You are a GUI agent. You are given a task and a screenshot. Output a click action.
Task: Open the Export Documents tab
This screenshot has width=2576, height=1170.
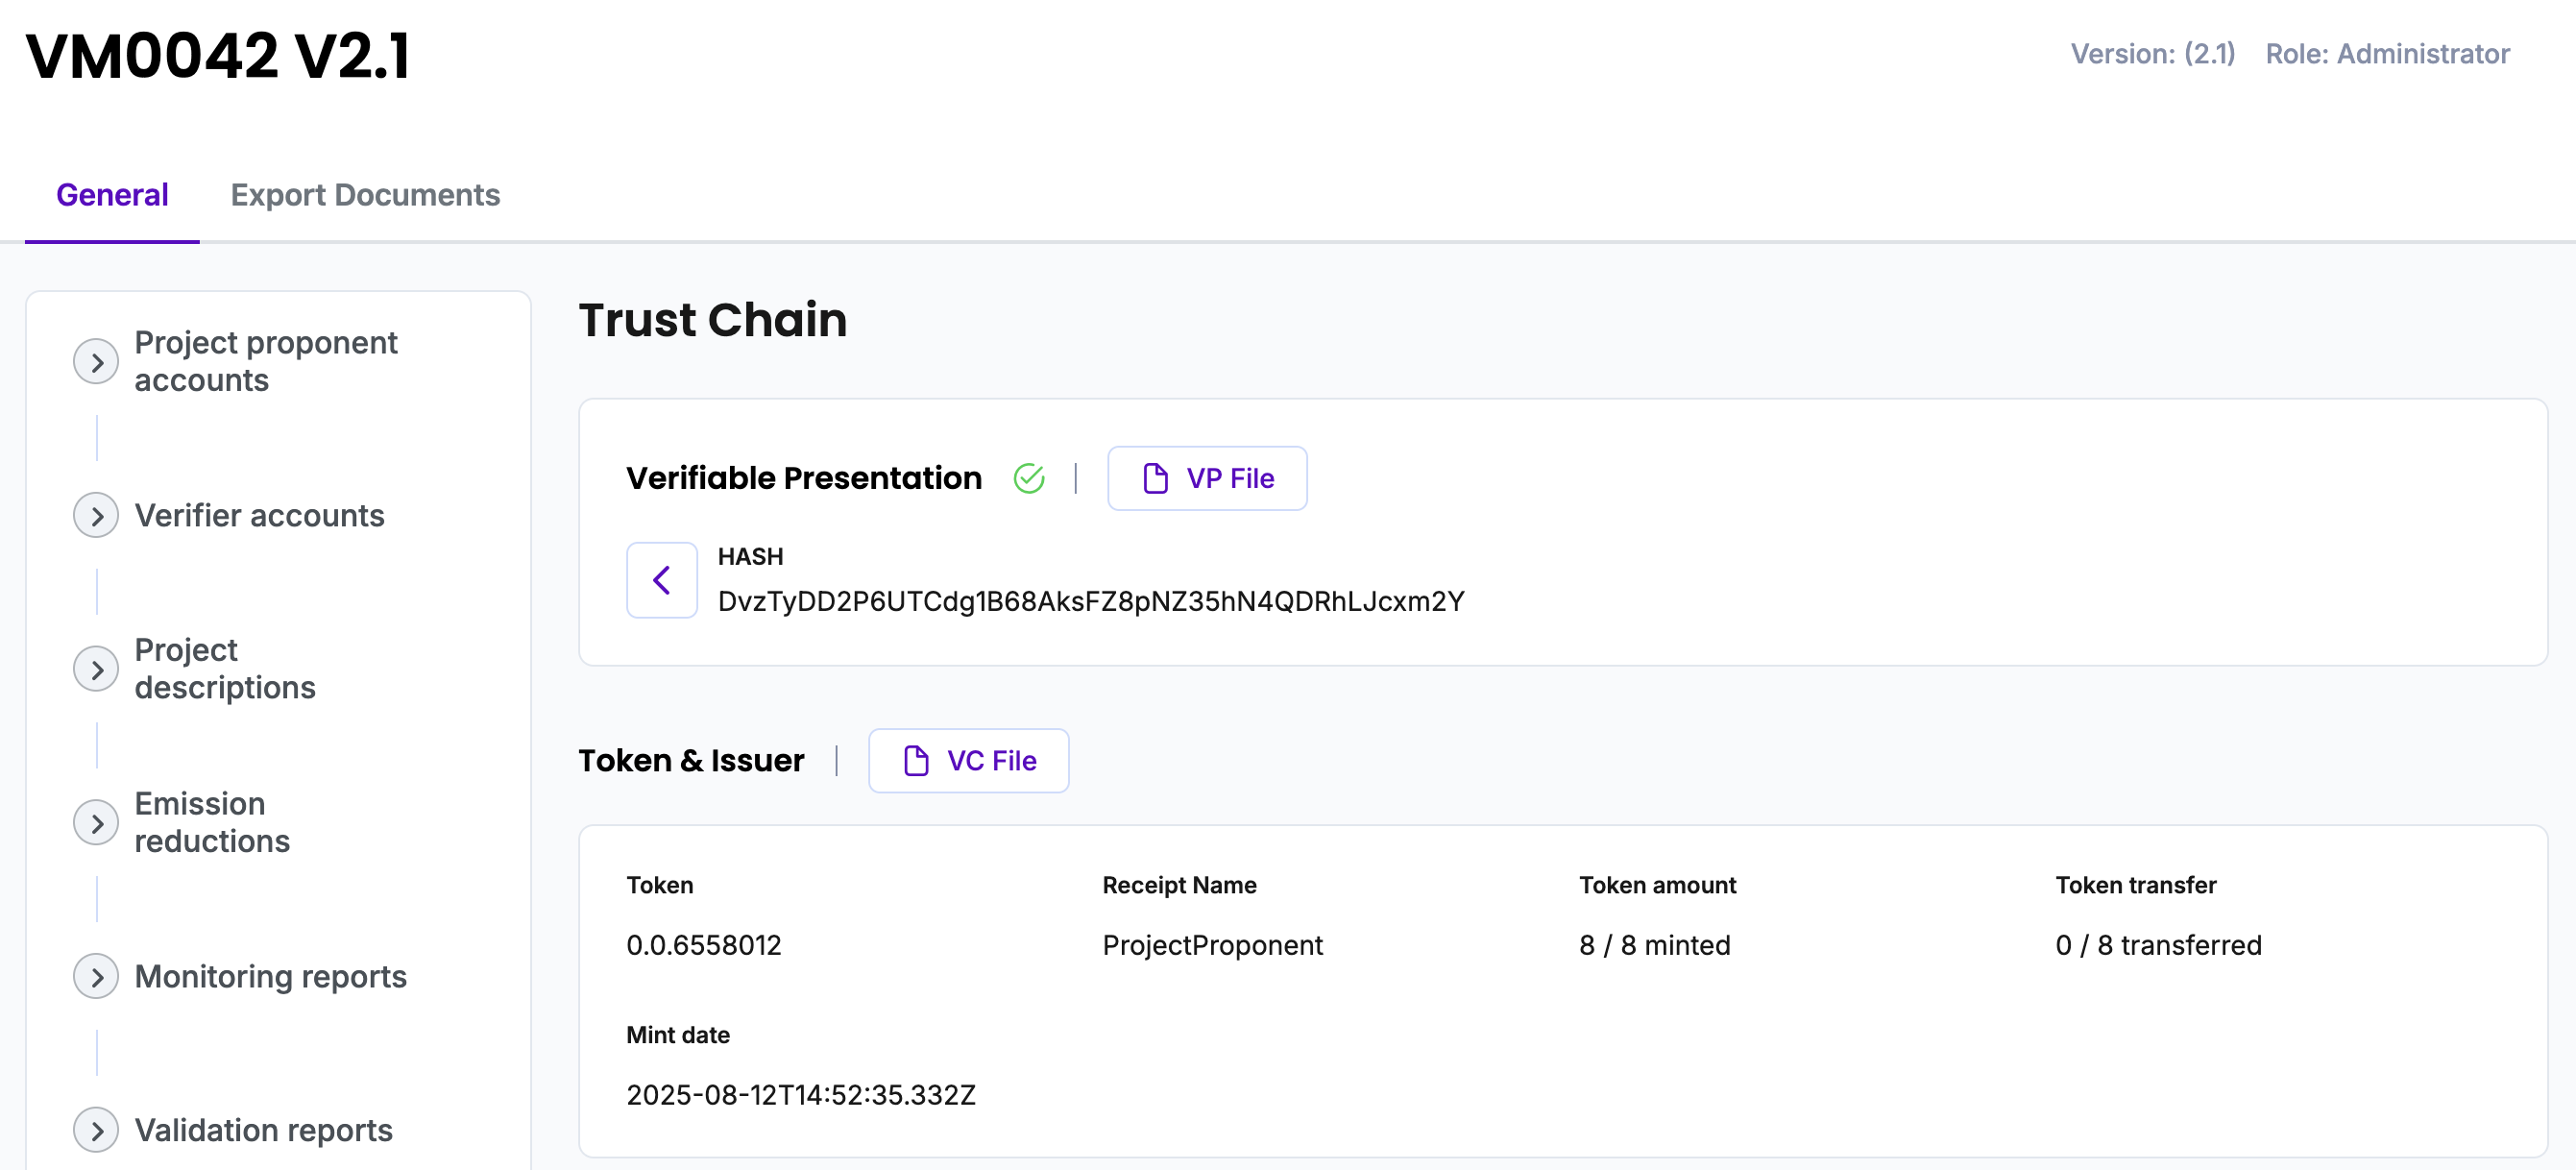[365, 194]
